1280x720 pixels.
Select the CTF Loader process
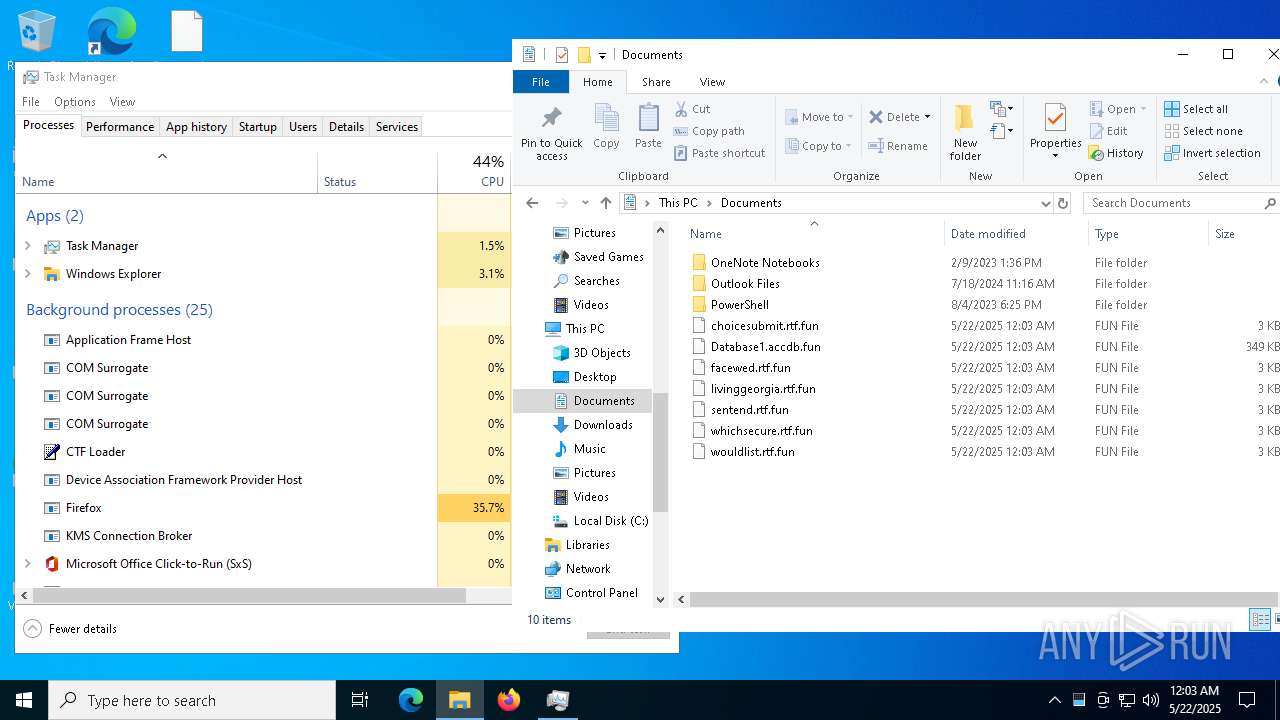coord(264,452)
